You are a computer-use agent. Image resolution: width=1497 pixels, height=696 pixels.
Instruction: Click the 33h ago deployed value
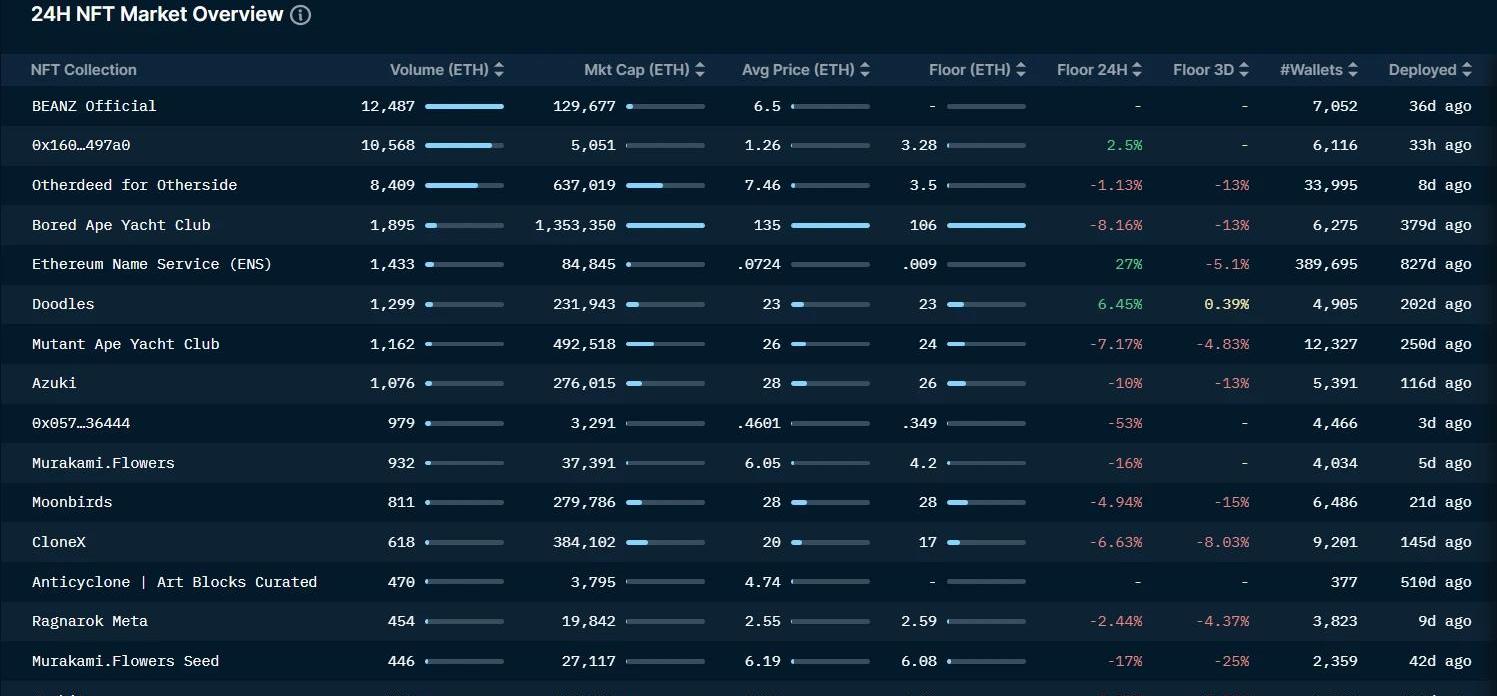1440,145
